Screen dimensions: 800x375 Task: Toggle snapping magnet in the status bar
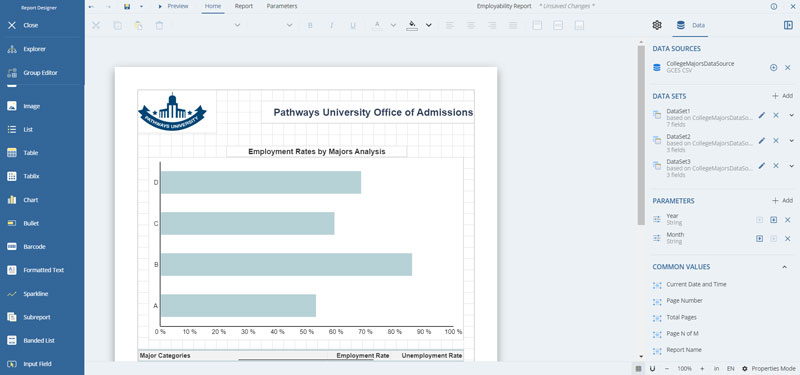[x=653, y=368]
